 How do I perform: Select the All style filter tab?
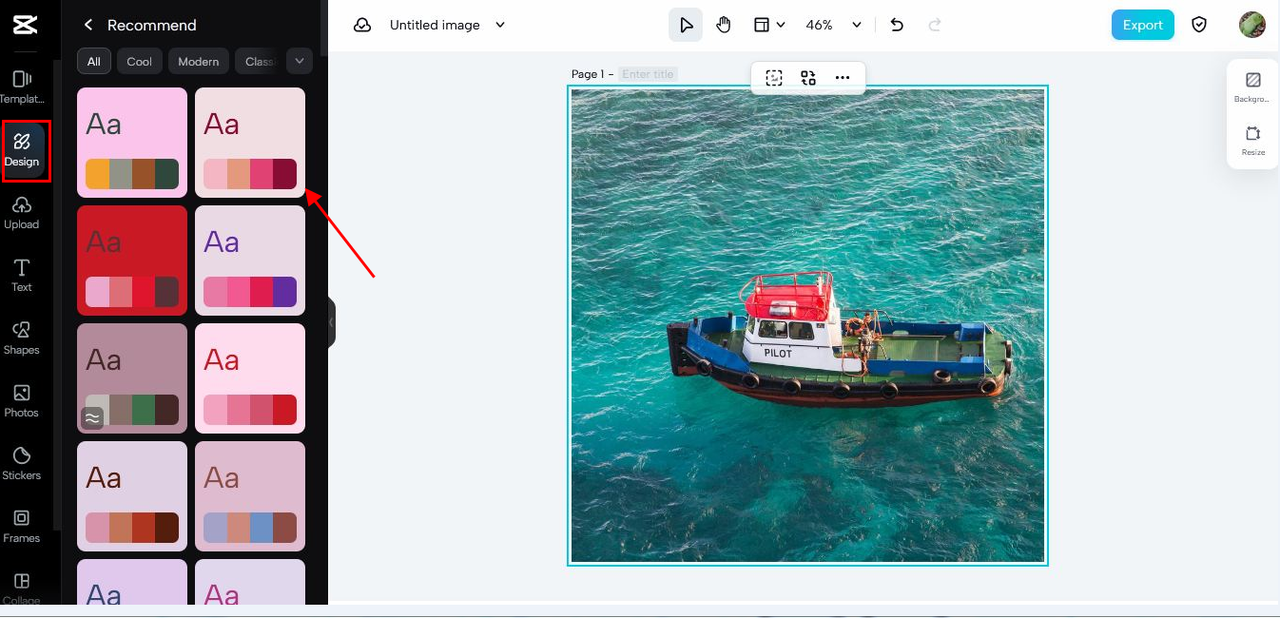[x=93, y=61]
